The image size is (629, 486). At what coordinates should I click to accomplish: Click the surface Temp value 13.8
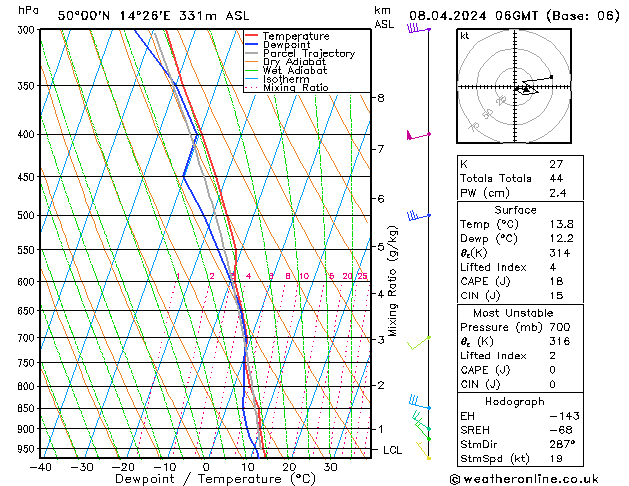pos(562,224)
